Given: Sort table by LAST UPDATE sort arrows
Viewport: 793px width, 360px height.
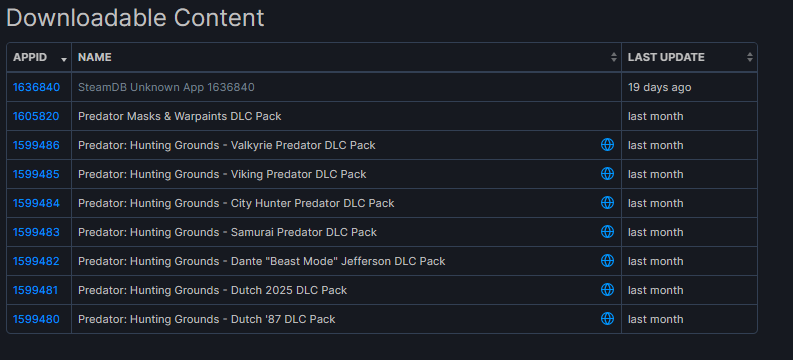Looking at the screenshot, I should pyautogui.click(x=750, y=57).
